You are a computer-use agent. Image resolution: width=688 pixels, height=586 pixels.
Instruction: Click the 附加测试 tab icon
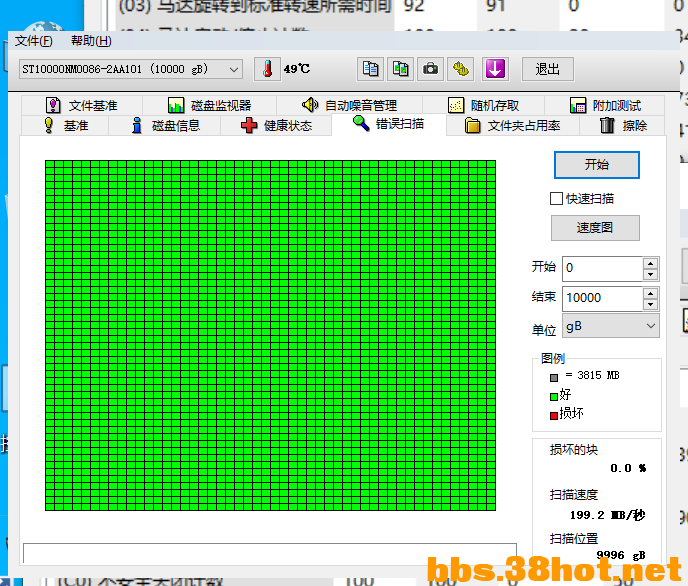tap(578, 105)
